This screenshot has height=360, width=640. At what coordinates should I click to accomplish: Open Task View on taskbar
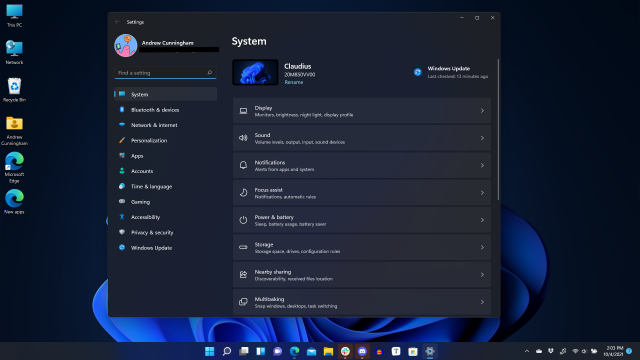coord(244,351)
